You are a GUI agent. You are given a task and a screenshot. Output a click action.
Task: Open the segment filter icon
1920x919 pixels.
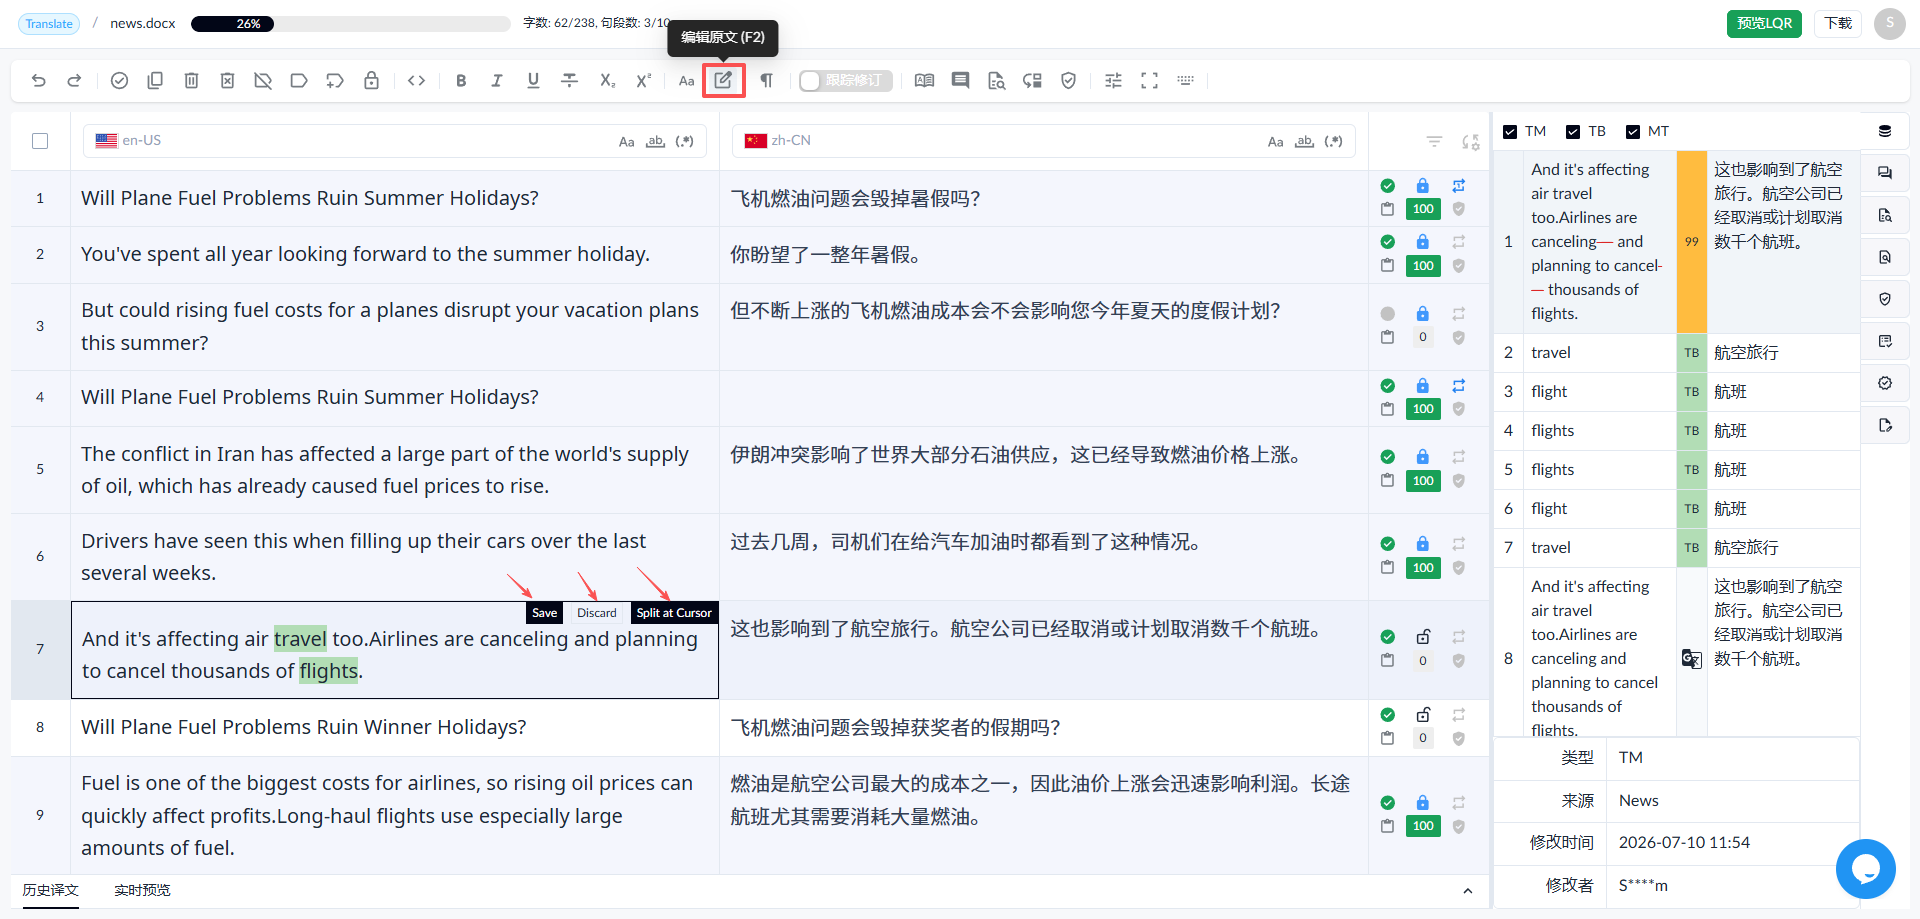1434,142
